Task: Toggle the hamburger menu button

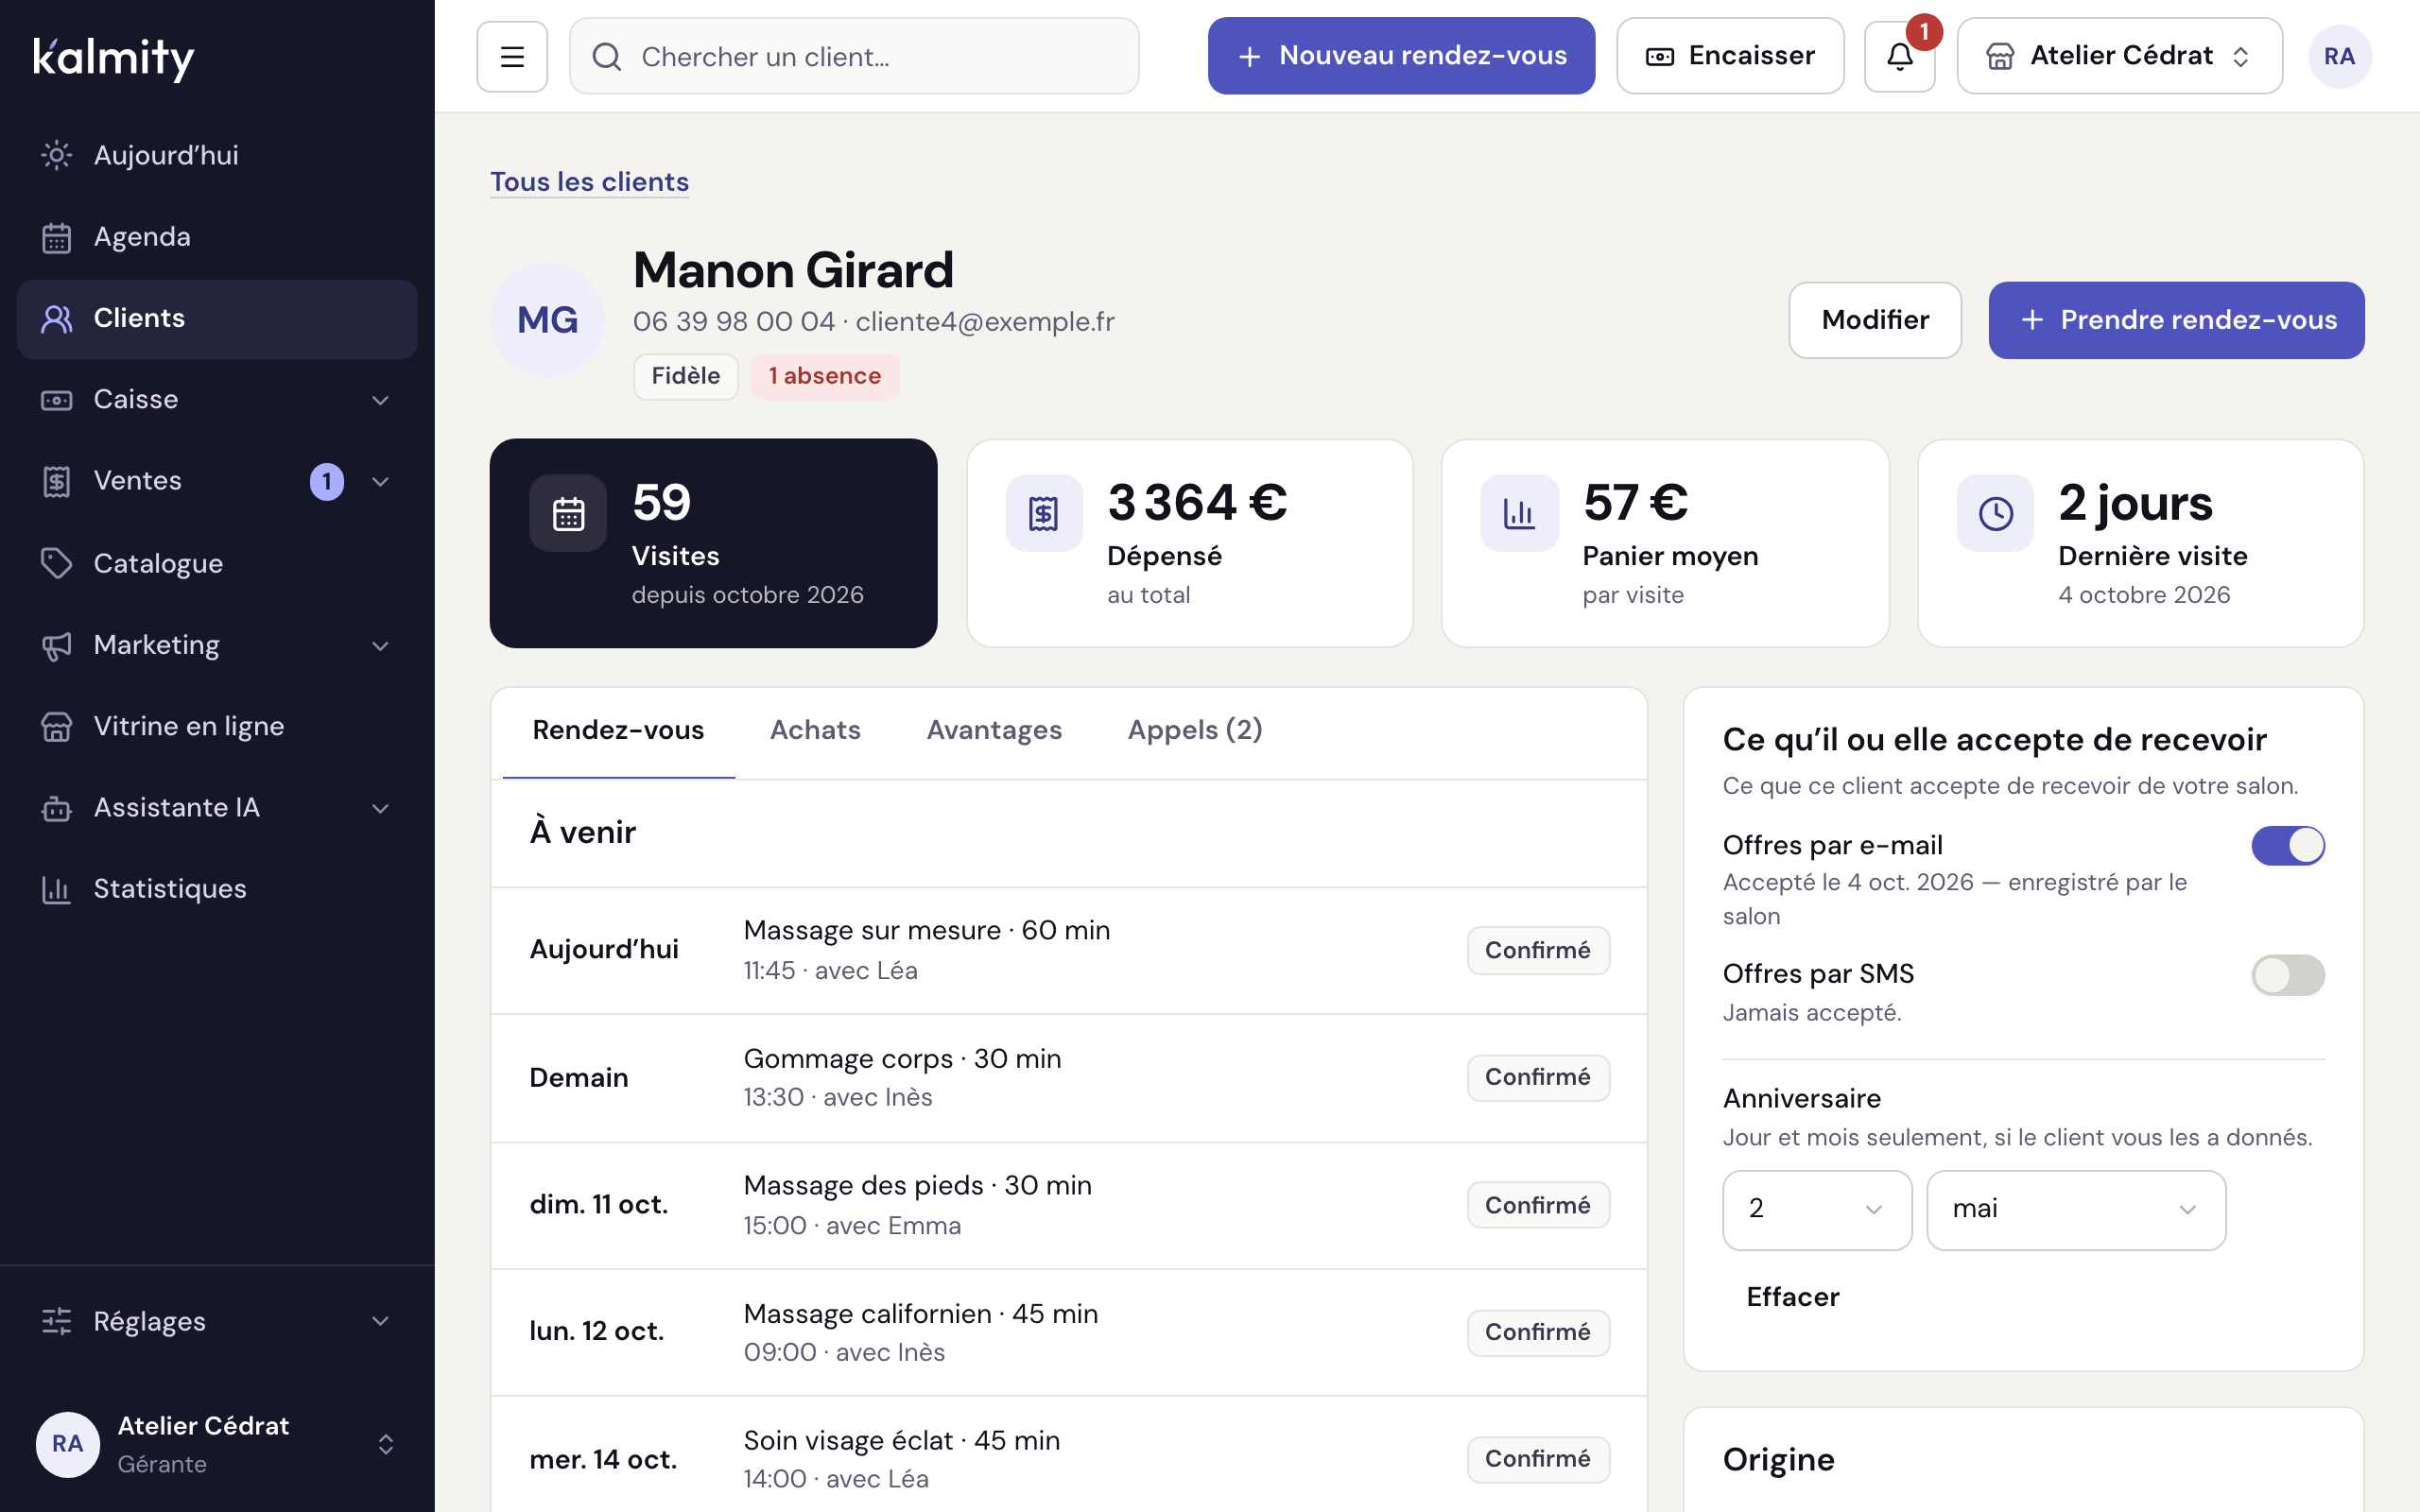Action: tap(512, 56)
